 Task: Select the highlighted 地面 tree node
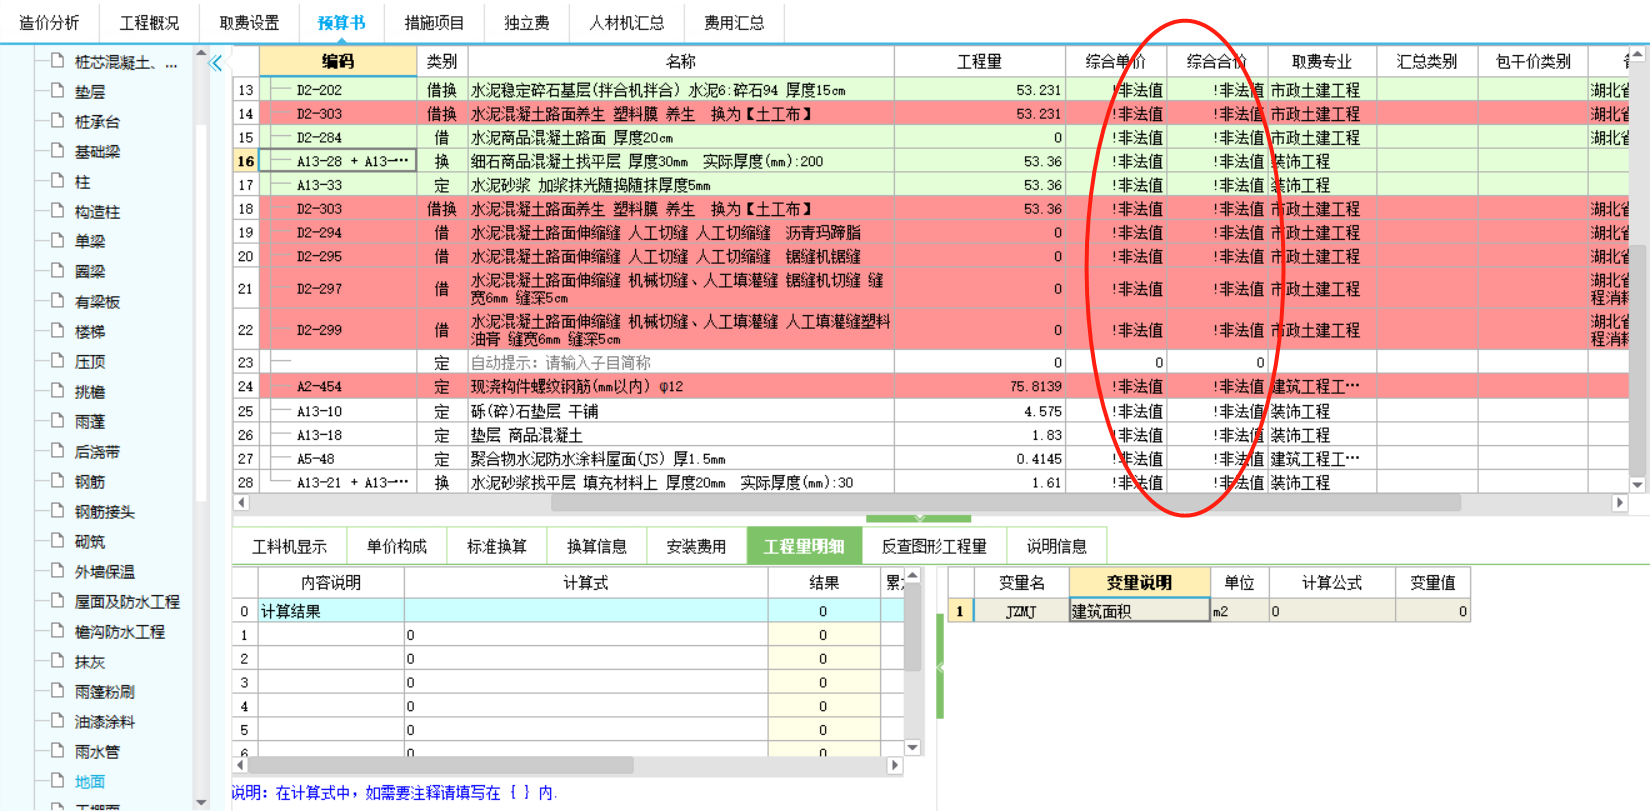(89, 782)
